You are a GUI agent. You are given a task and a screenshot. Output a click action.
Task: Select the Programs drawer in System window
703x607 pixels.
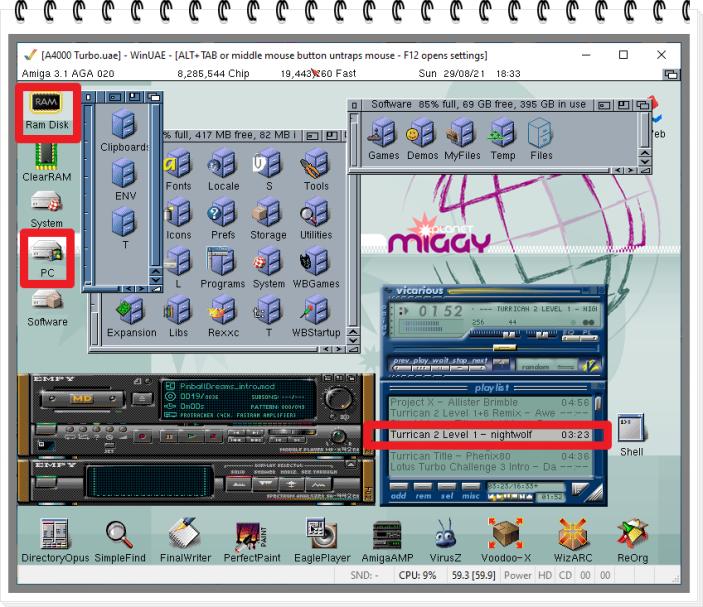click(x=222, y=268)
